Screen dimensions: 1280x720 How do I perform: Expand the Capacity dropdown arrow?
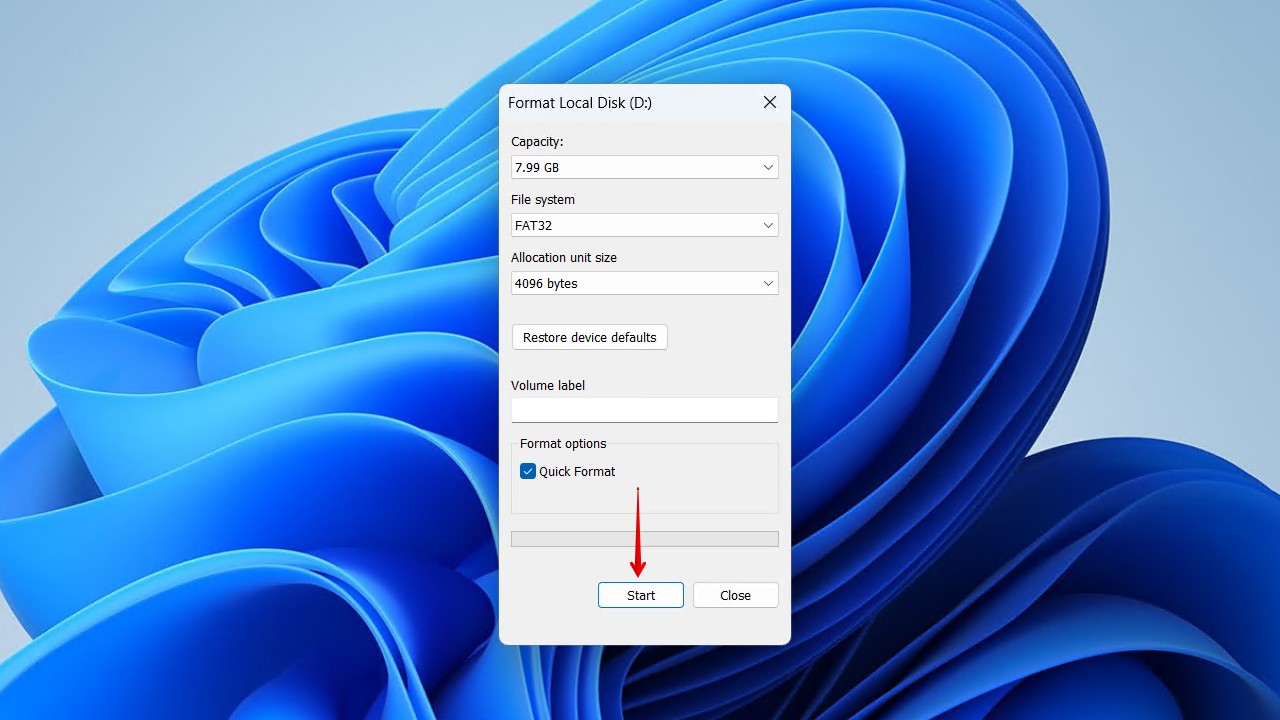768,168
